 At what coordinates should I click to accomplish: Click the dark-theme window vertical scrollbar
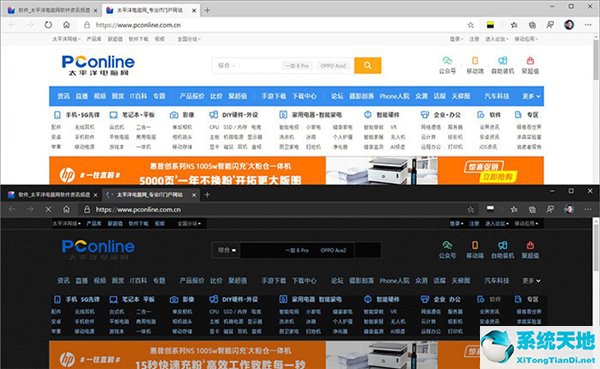(x=596, y=245)
